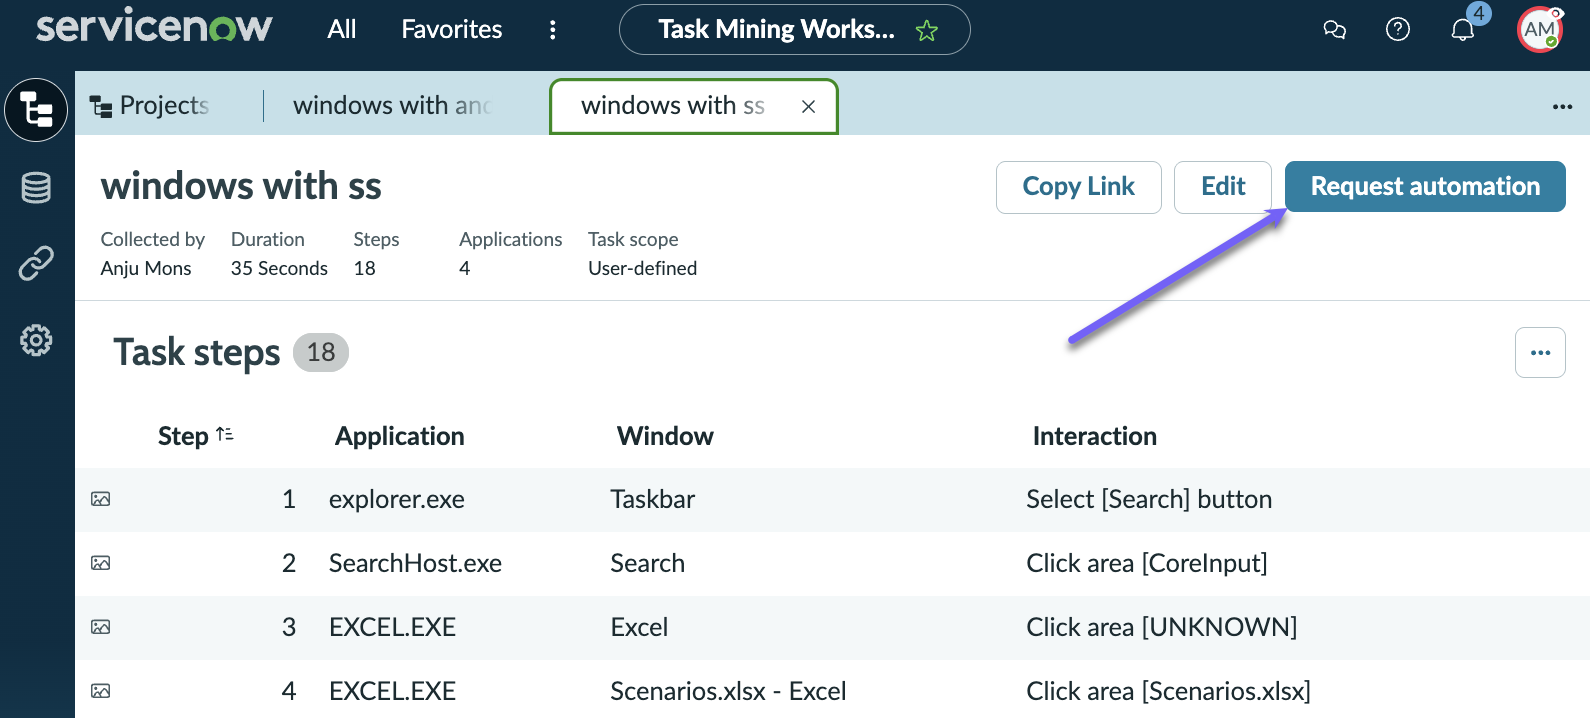Open the All menu

(x=342, y=29)
